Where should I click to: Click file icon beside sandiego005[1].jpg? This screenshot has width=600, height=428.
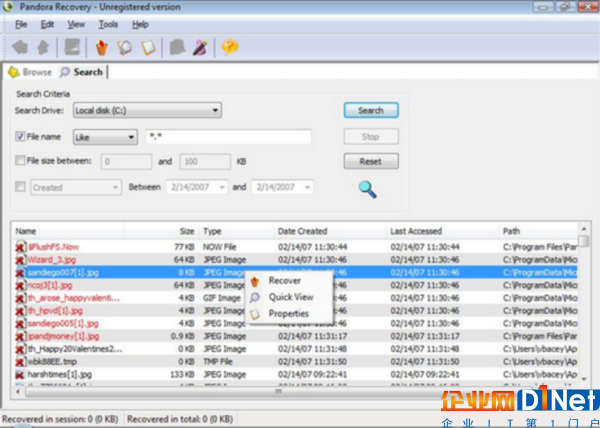20,324
